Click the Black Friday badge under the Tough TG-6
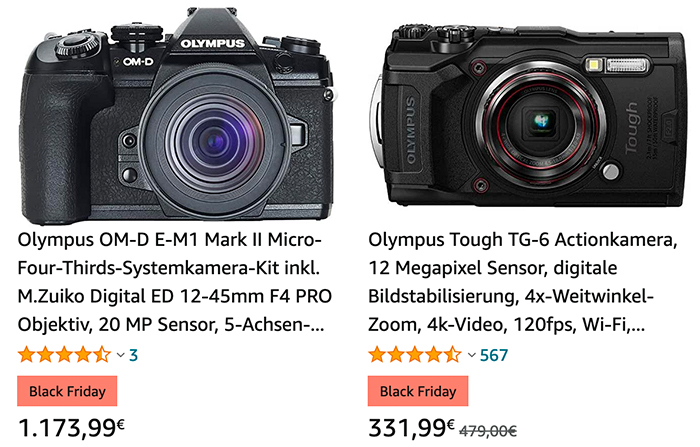The height and width of the screenshot is (447, 700). pos(418,391)
